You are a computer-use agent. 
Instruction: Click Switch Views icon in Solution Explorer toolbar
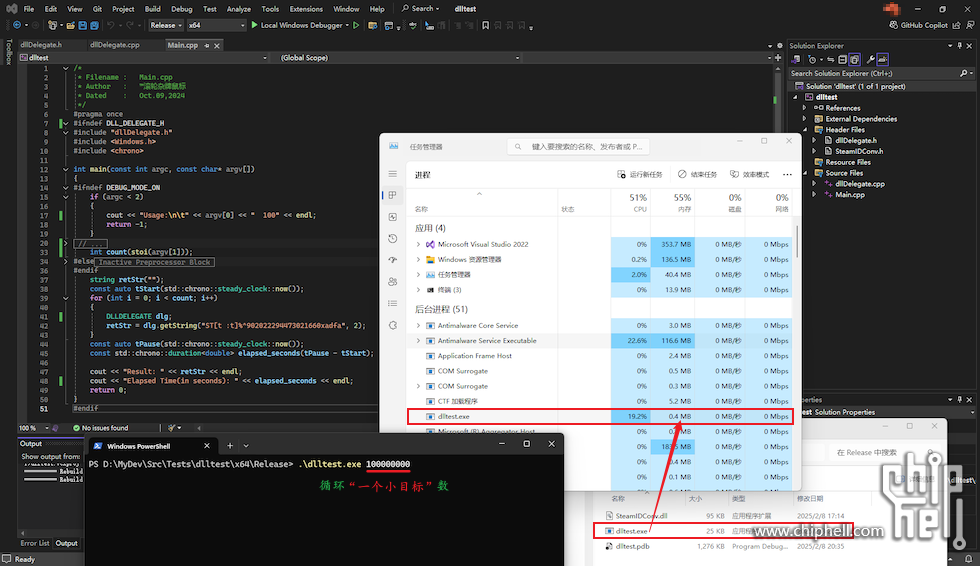[796, 60]
